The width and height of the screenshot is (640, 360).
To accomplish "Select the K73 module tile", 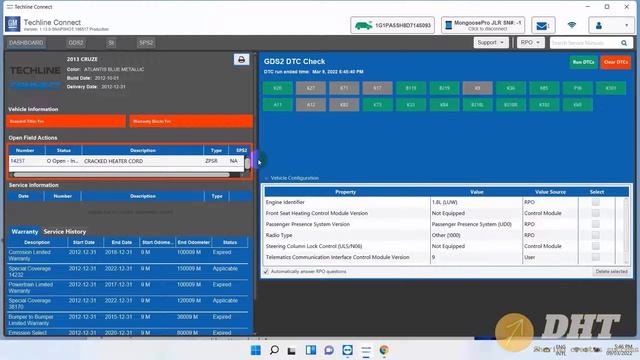I will [378, 105].
